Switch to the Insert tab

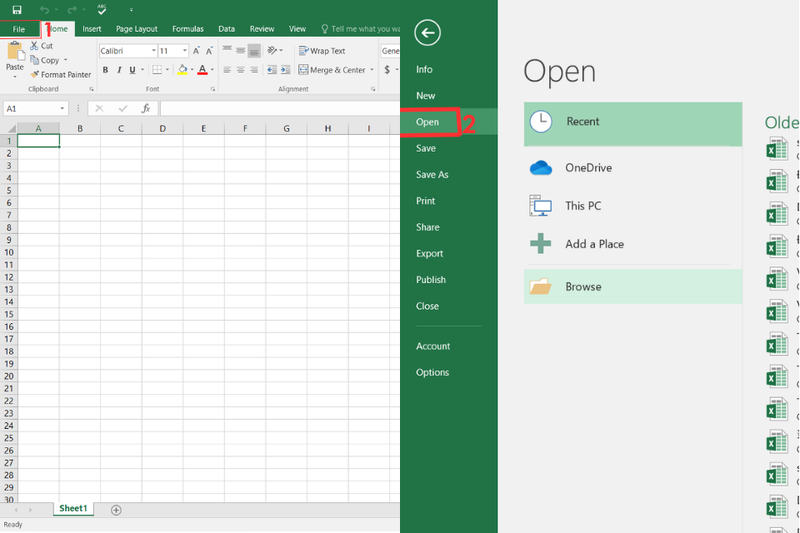coord(92,29)
